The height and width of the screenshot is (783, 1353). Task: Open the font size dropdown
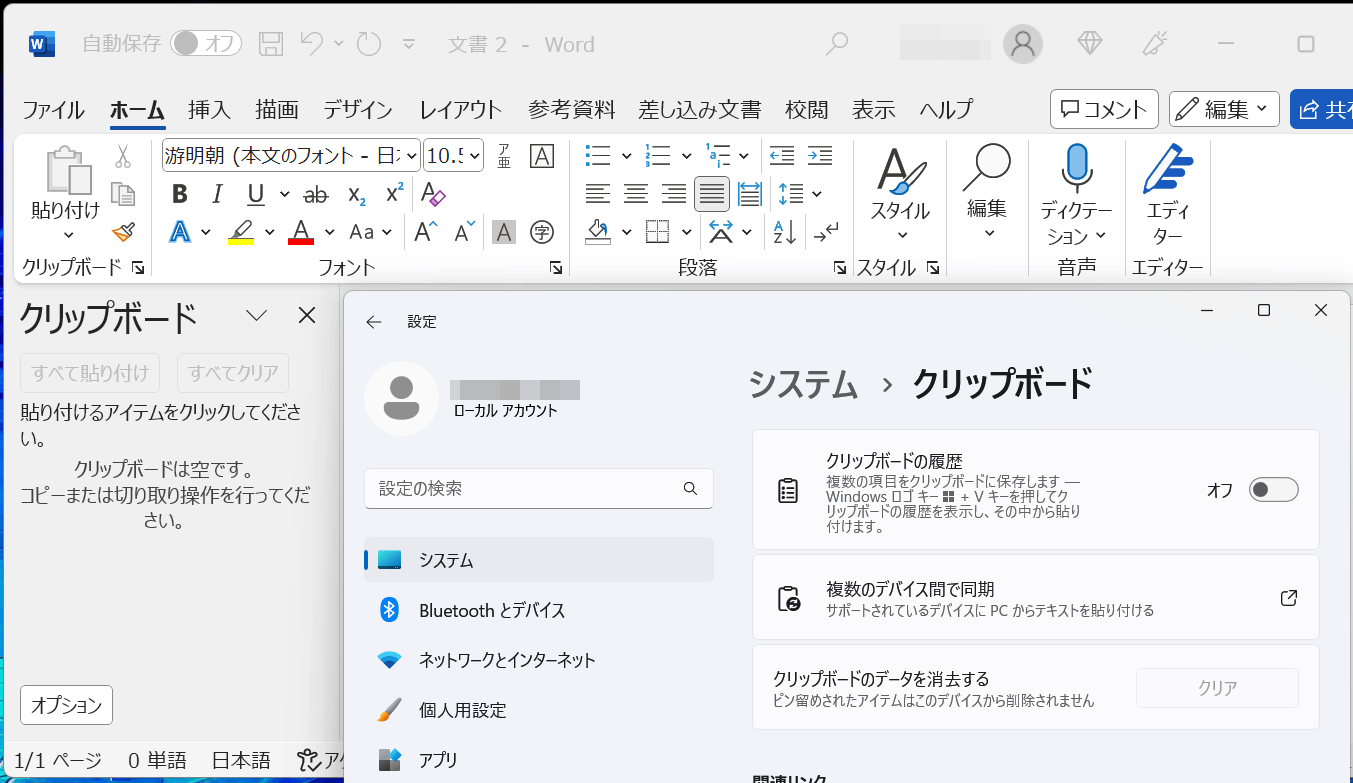coord(475,156)
